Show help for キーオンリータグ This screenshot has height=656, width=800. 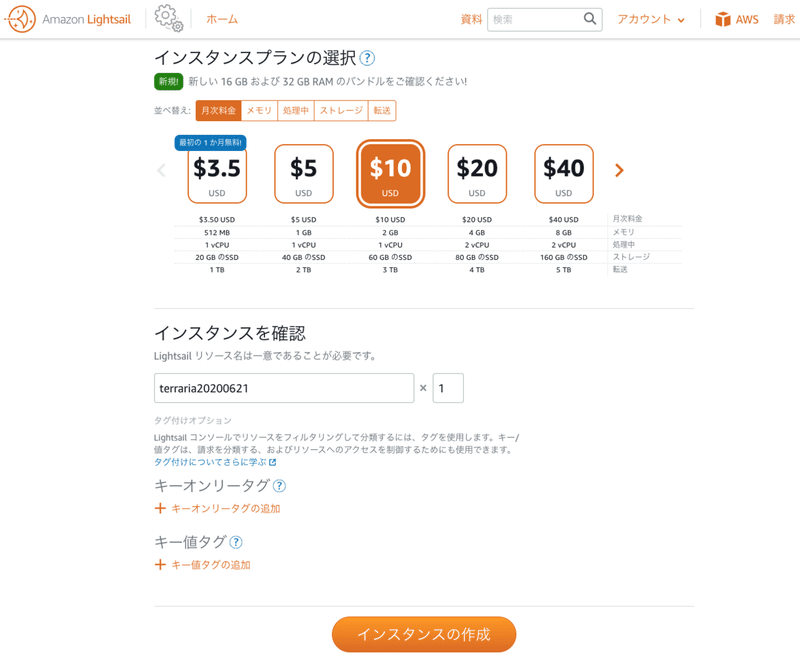pos(279,486)
